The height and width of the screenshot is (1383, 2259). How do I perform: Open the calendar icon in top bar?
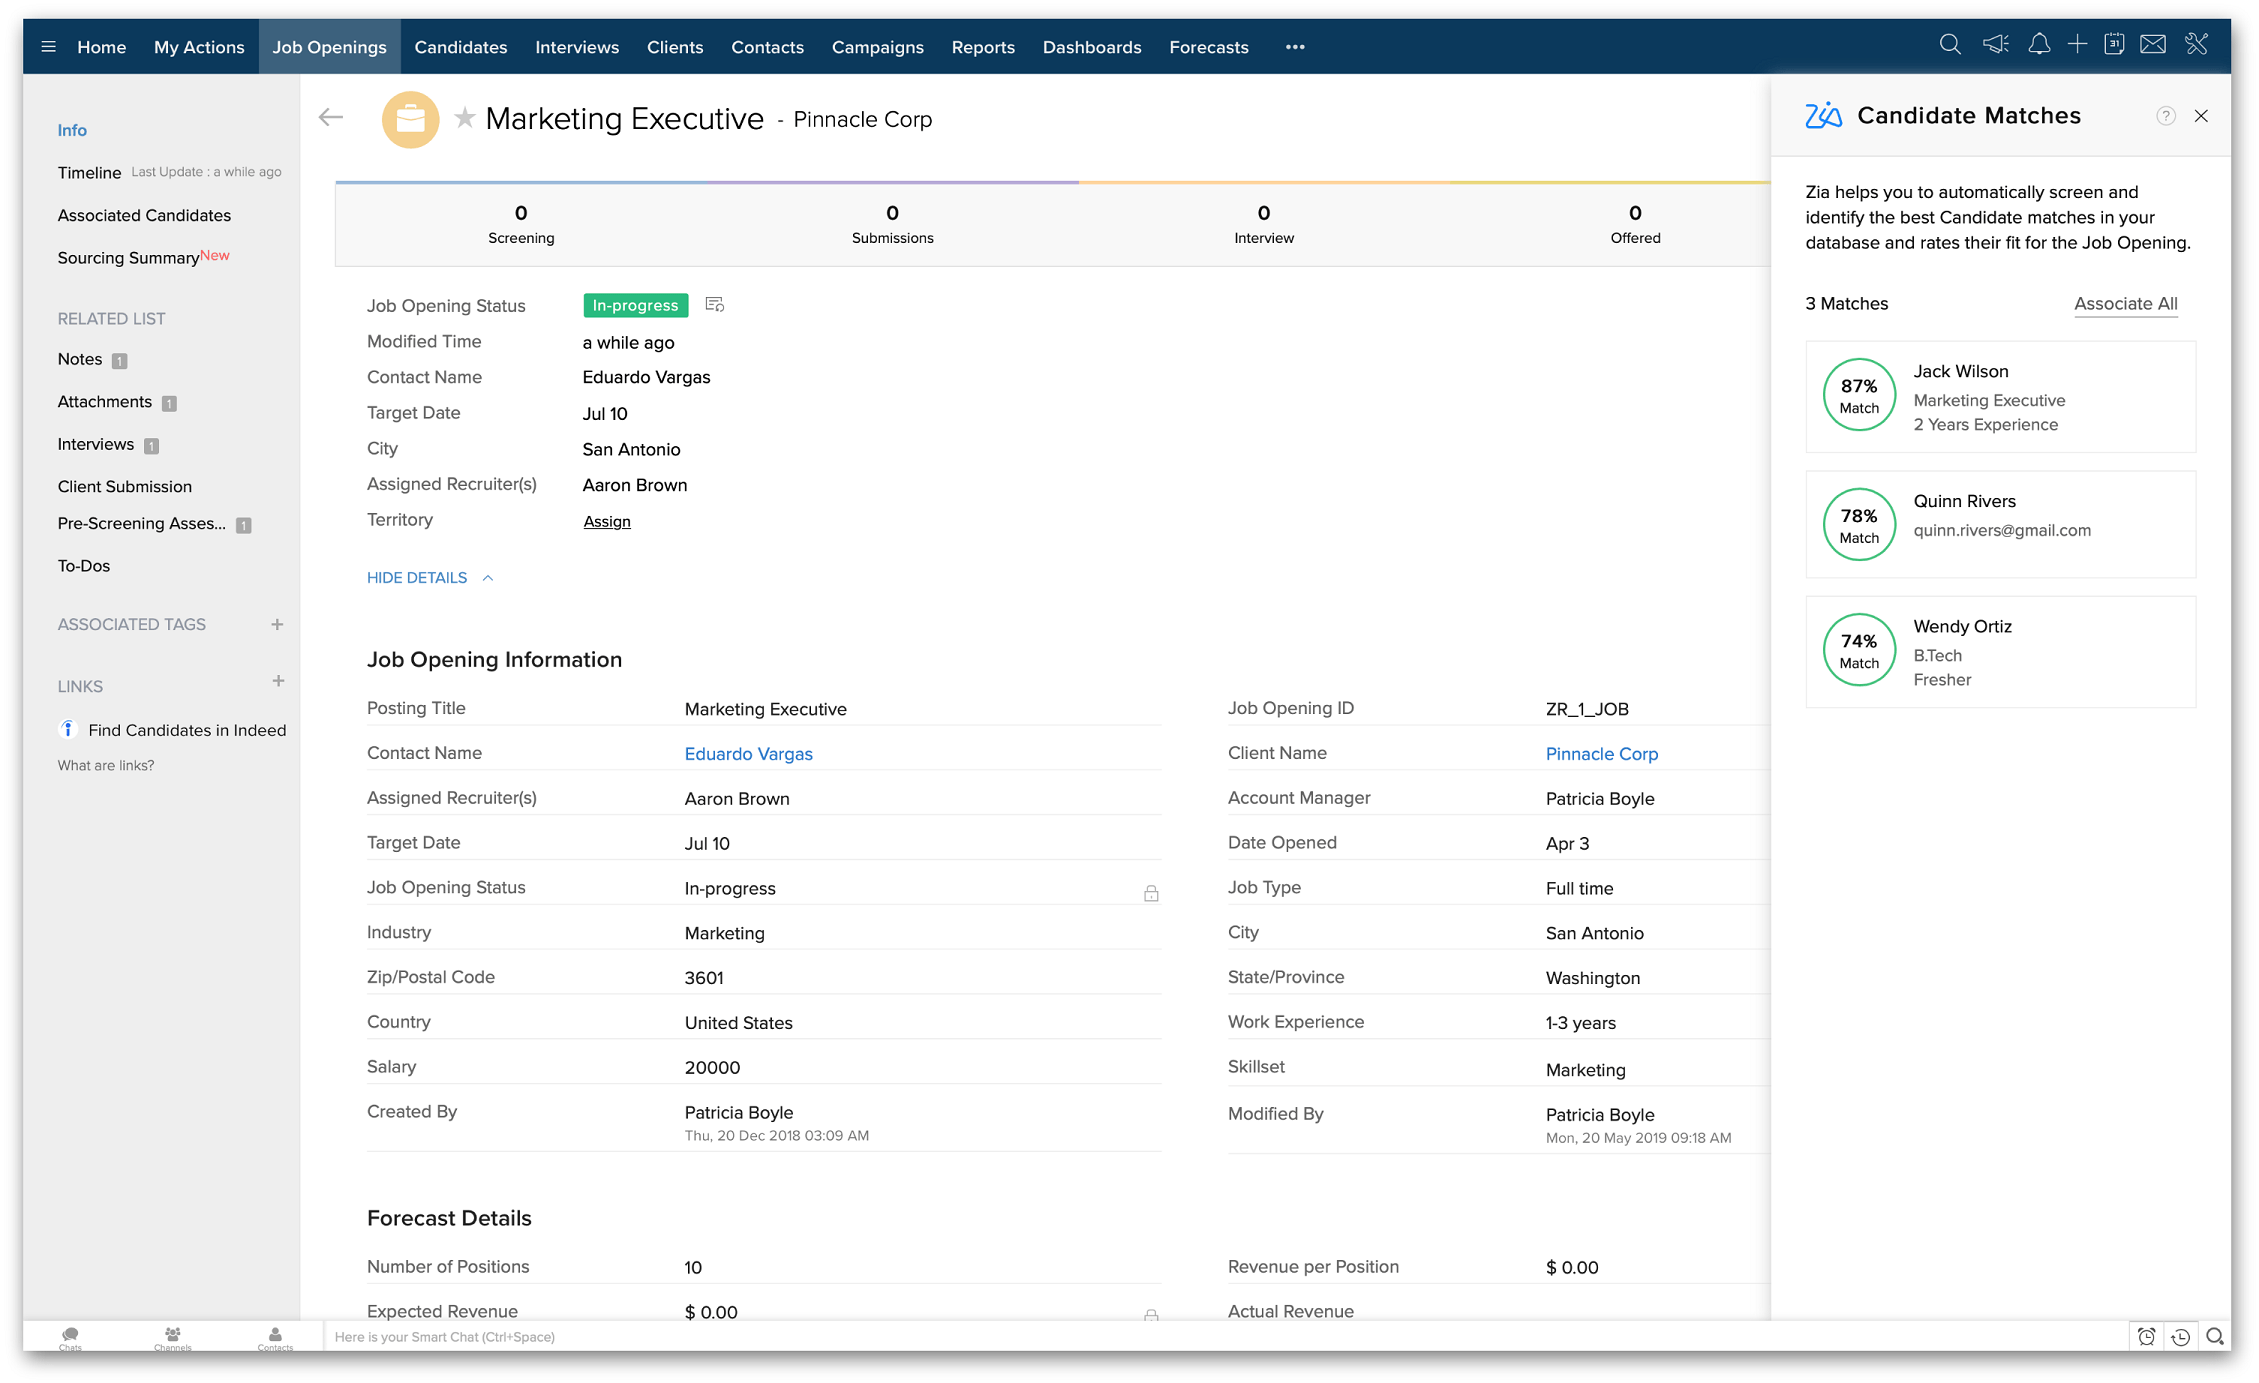(2114, 45)
